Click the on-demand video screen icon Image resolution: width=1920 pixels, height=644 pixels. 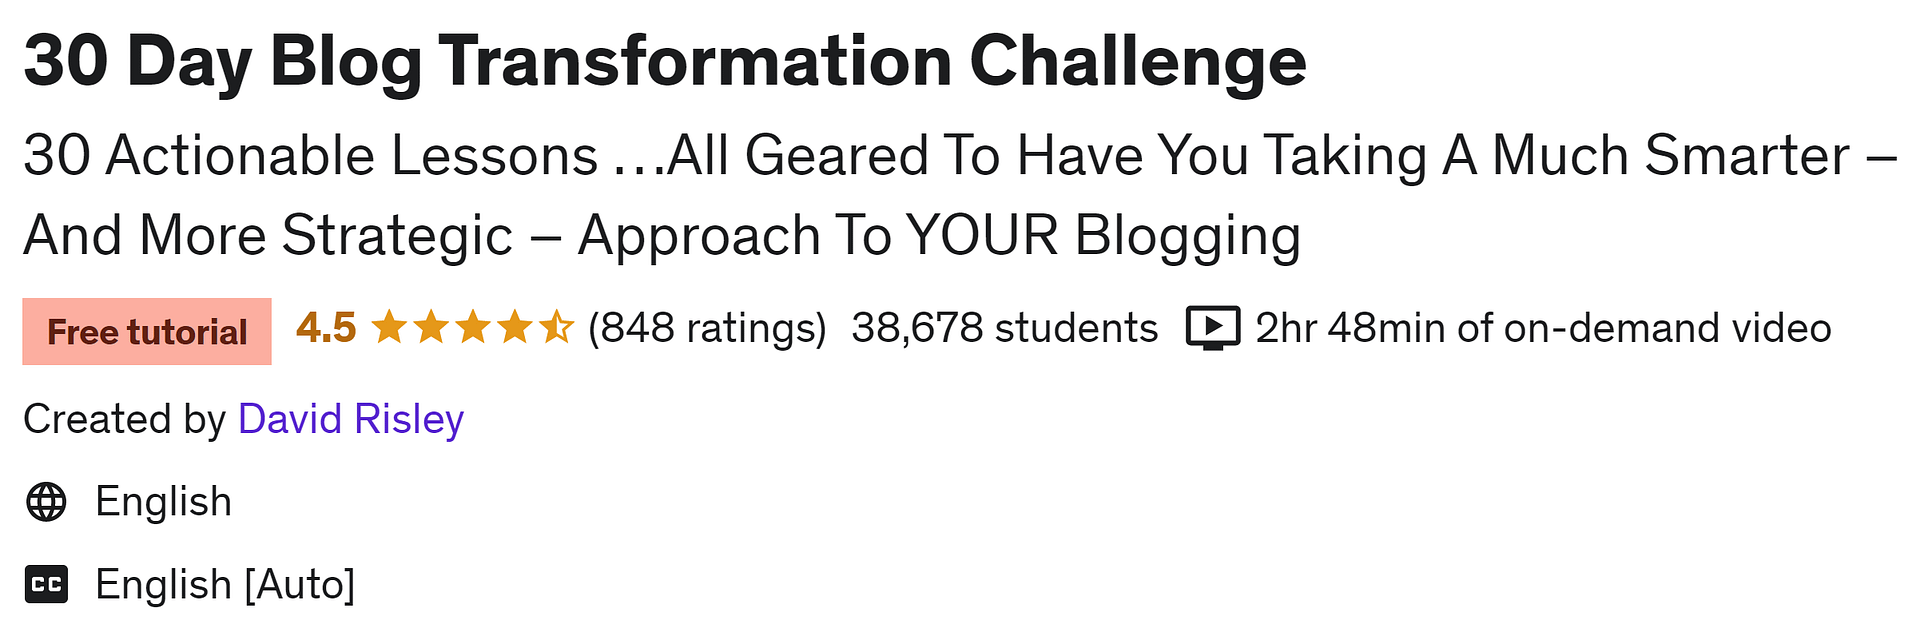click(1213, 328)
